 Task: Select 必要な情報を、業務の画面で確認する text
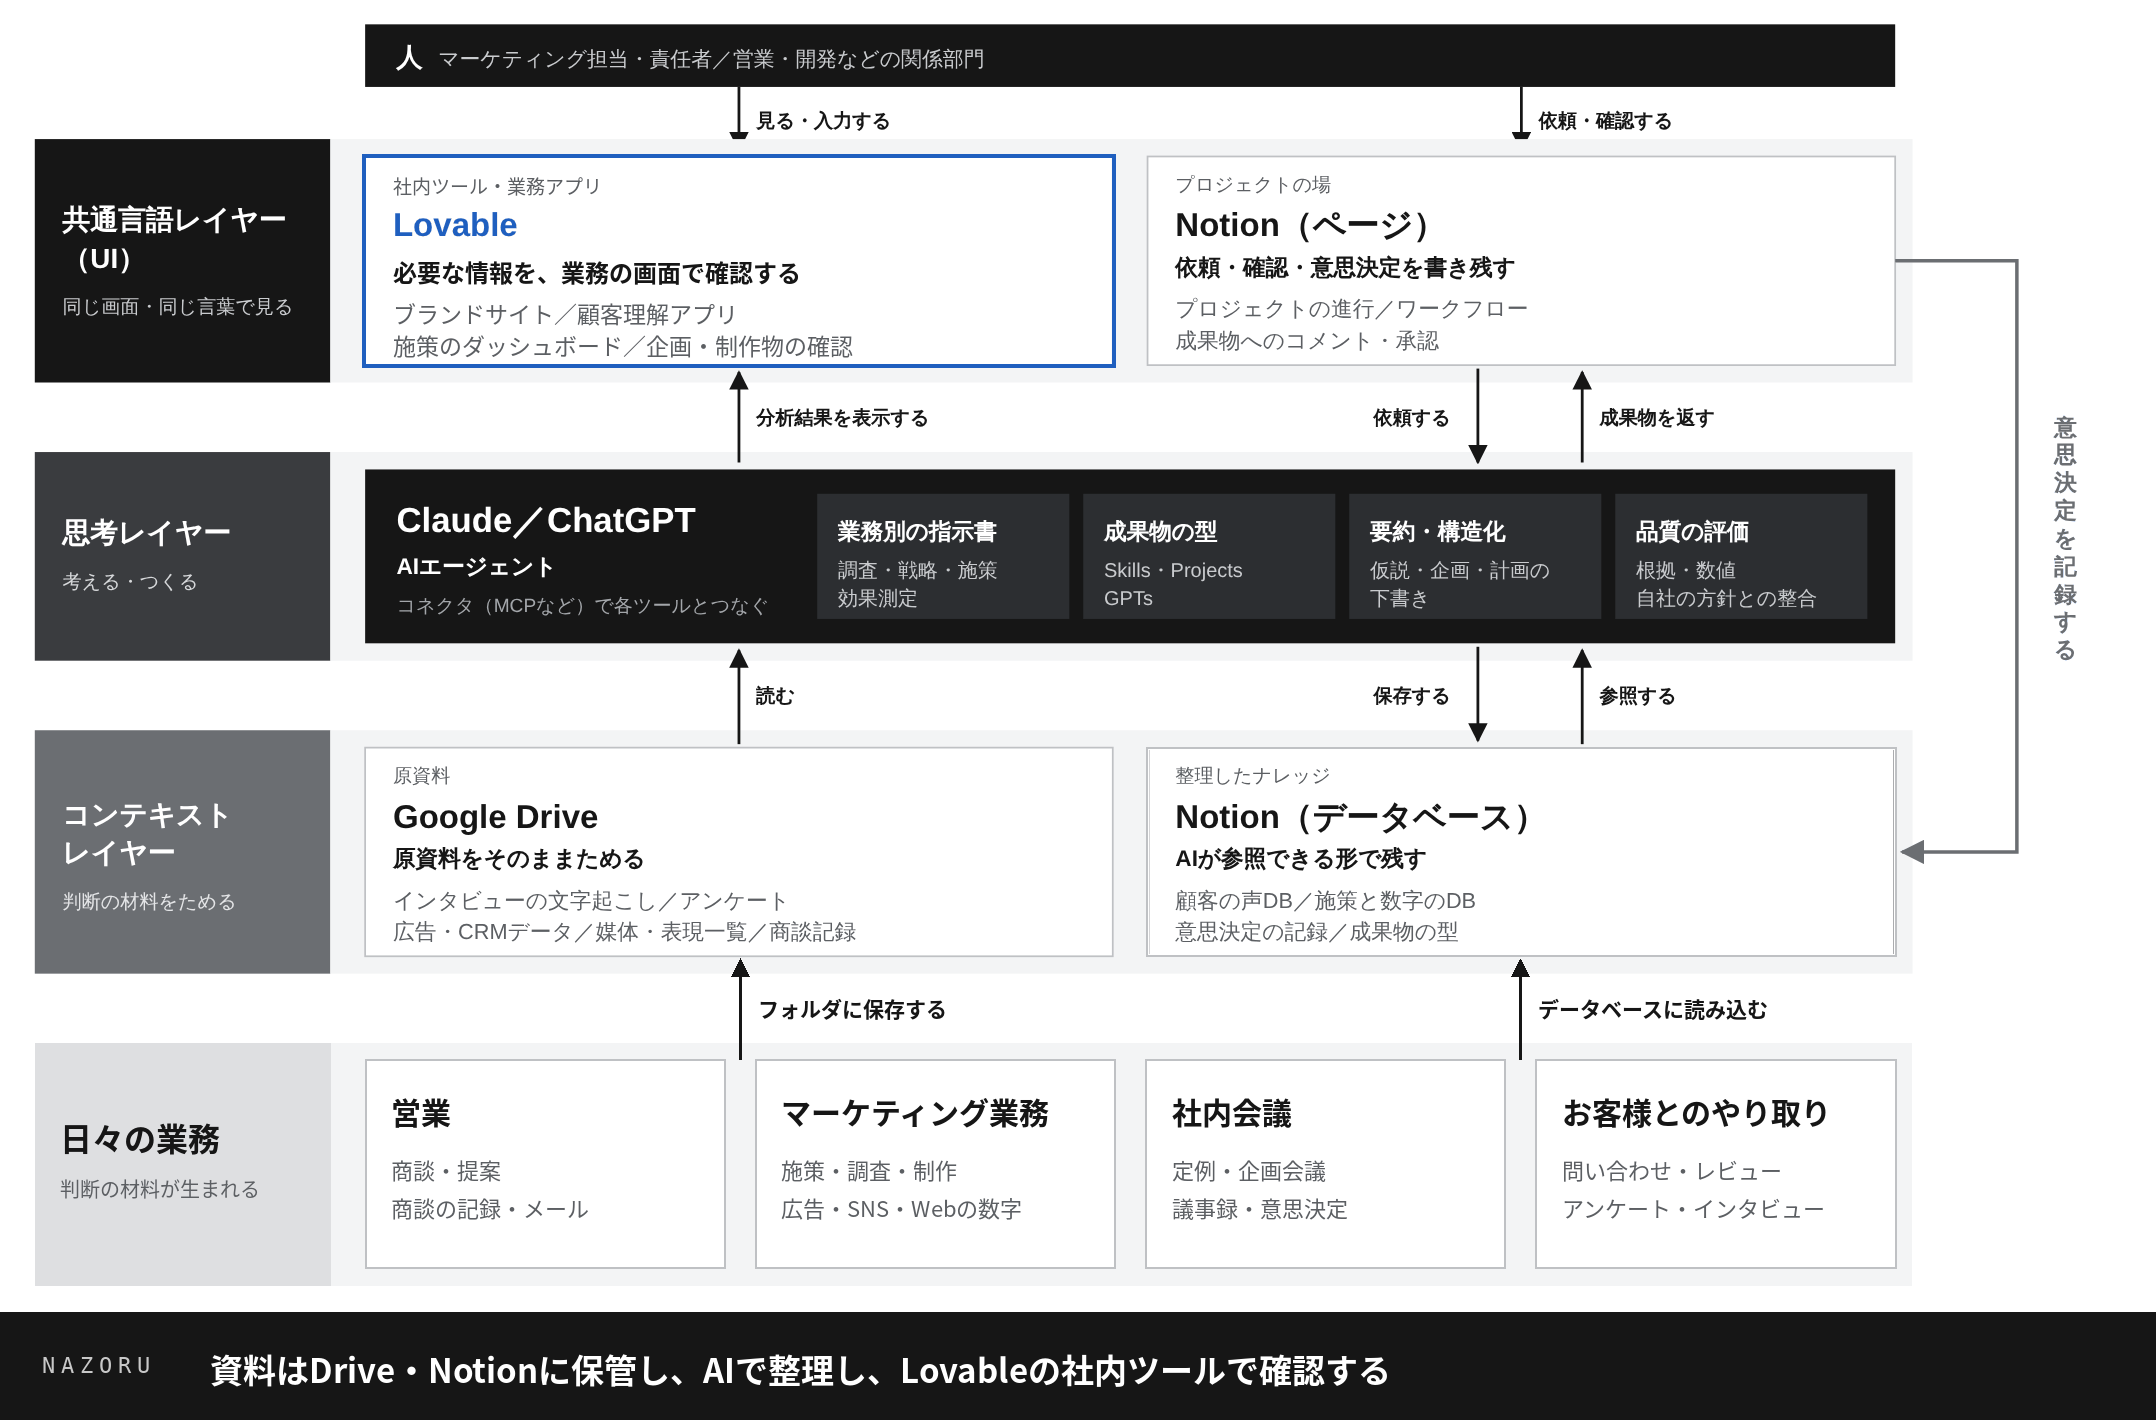pyautogui.click(x=596, y=273)
